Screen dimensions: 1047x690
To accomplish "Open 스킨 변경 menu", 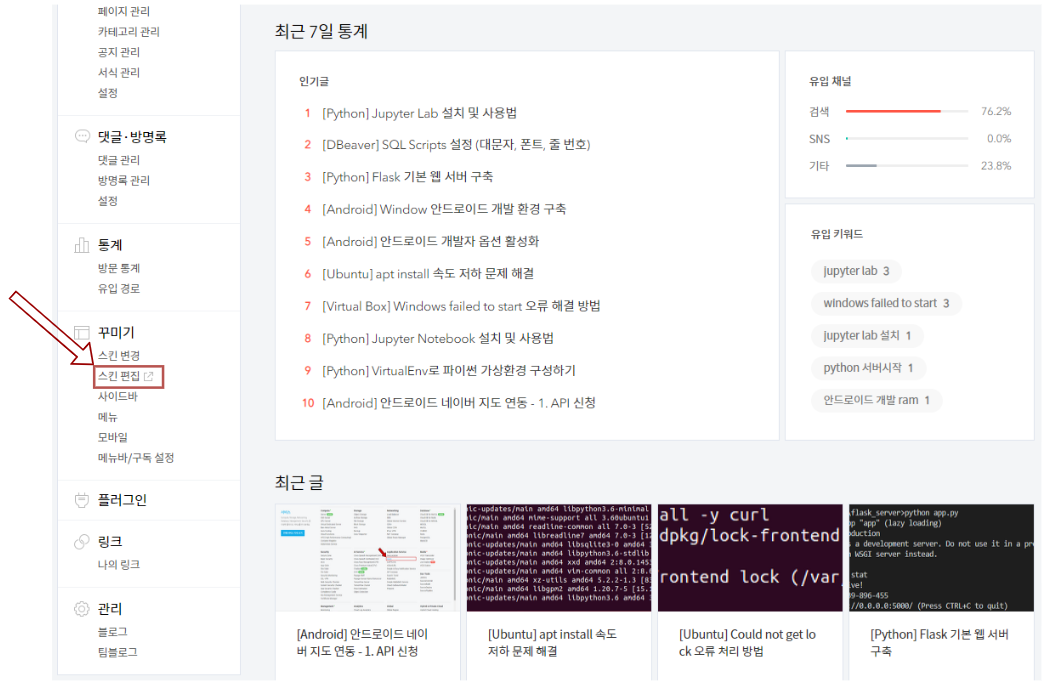I will tap(119, 355).
